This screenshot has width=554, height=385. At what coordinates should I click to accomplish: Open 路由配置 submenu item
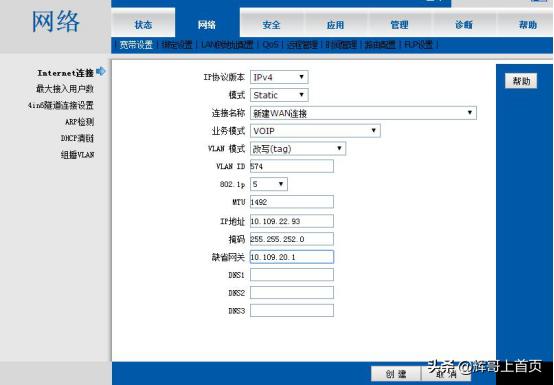point(380,45)
